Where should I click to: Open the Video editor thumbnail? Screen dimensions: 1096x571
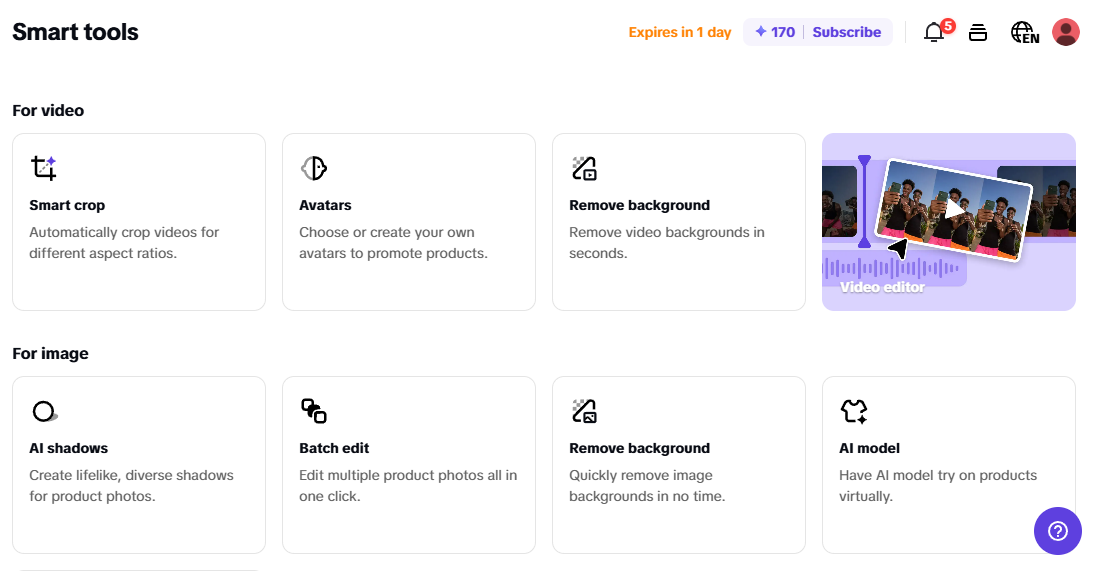[x=948, y=222]
